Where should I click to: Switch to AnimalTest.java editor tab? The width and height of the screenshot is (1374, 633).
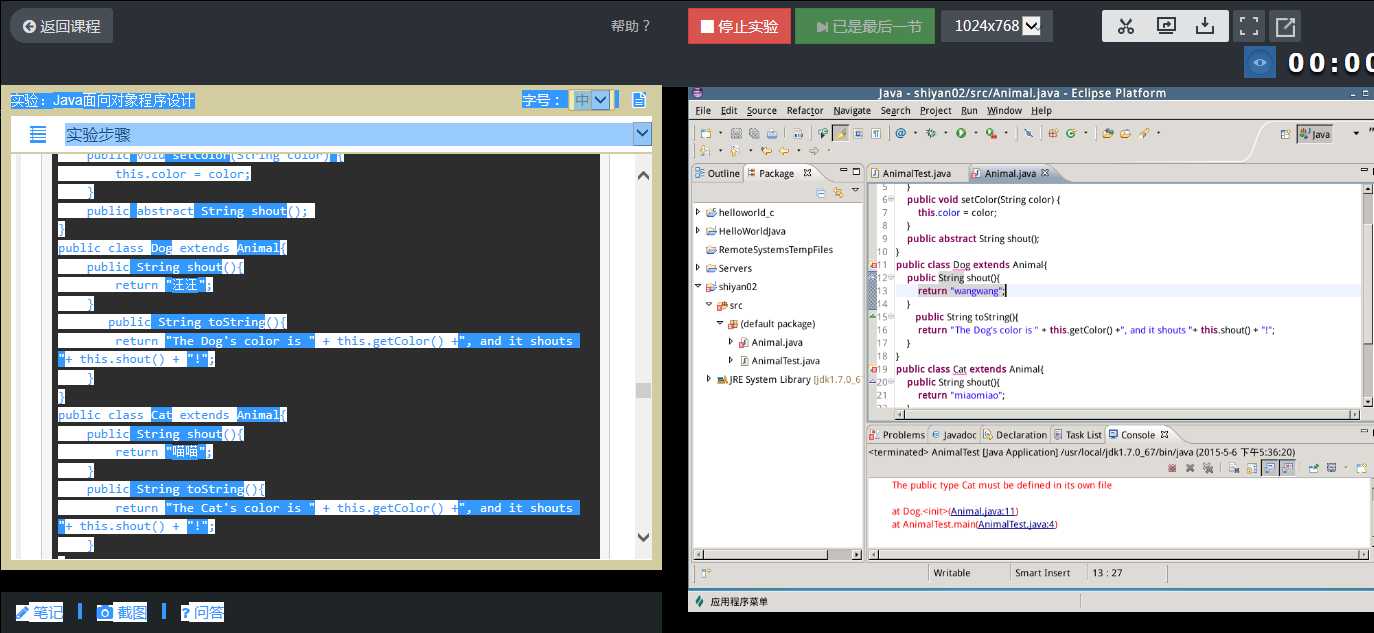click(x=917, y=173)
